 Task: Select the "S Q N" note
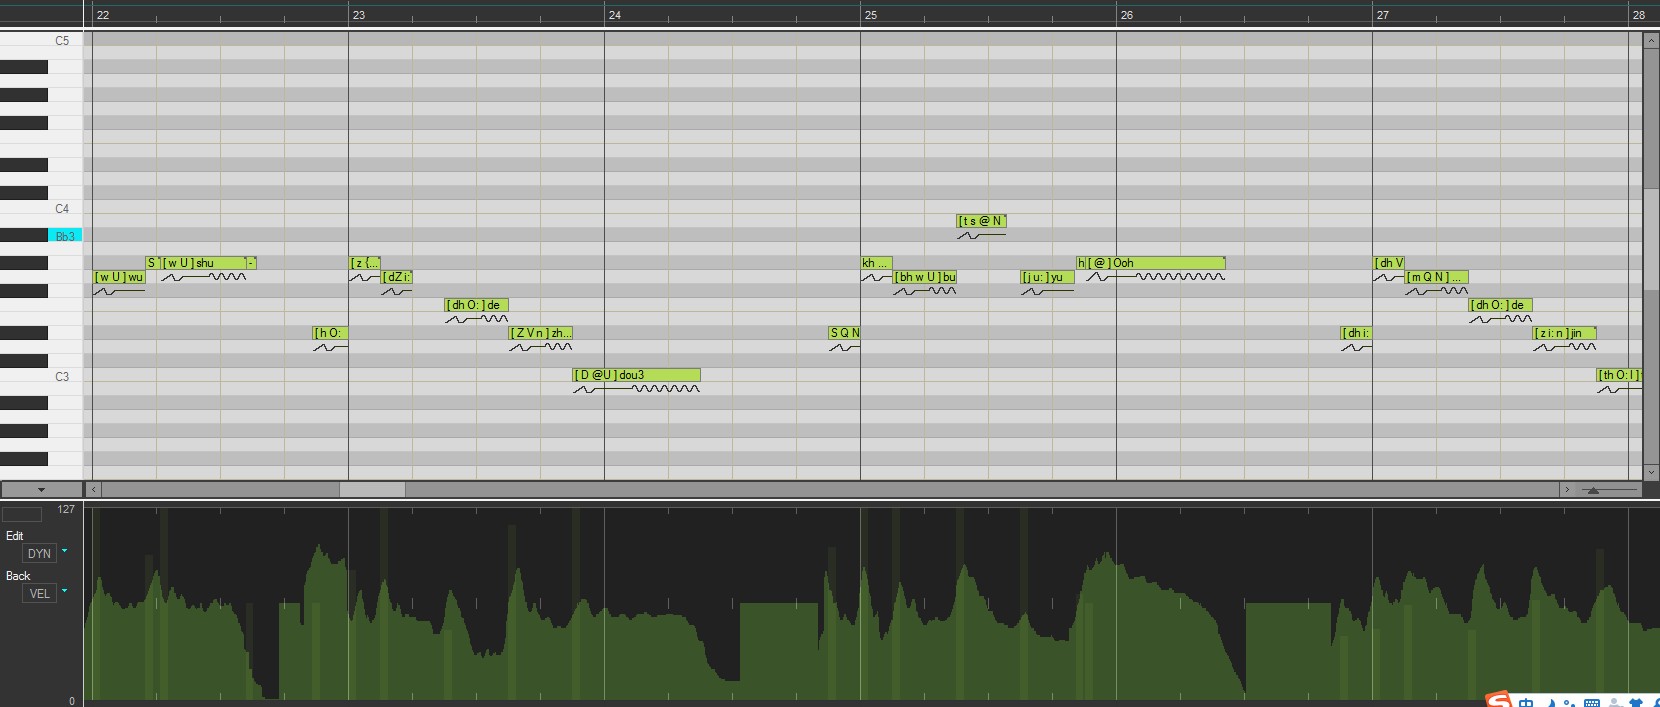[845, 333]
